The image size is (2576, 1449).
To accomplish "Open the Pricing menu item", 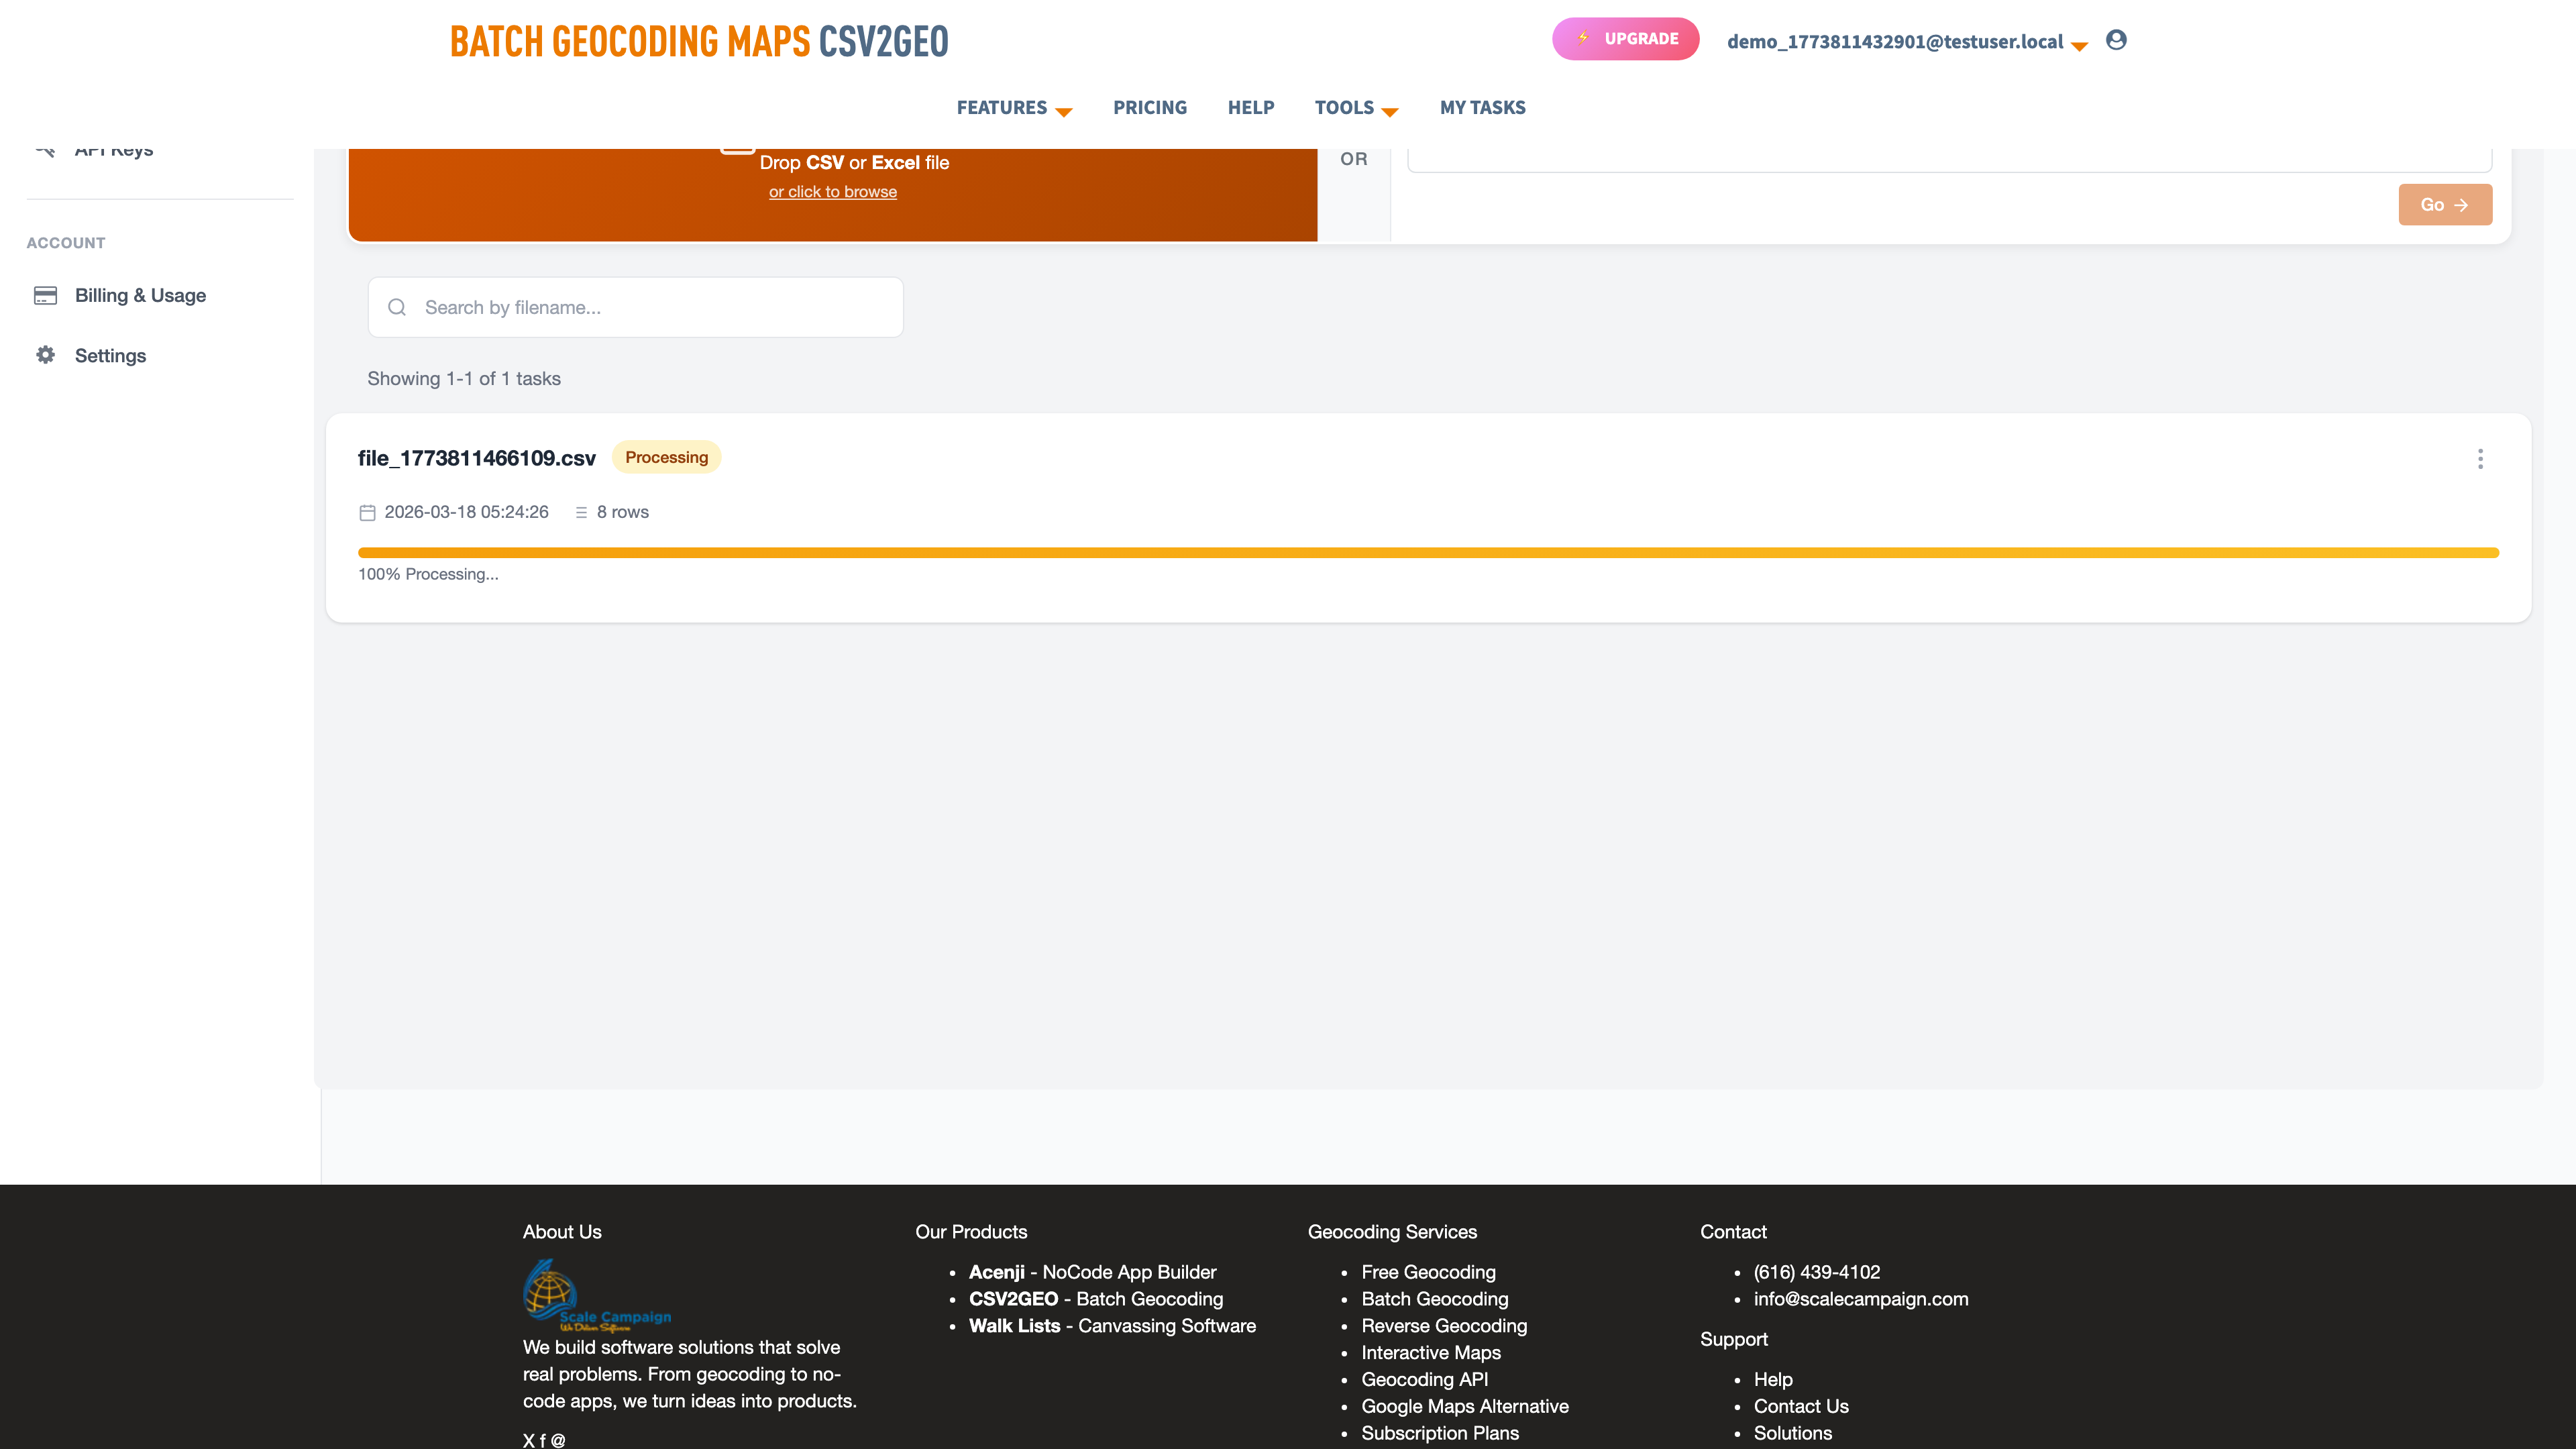I will coord(1149,108).
